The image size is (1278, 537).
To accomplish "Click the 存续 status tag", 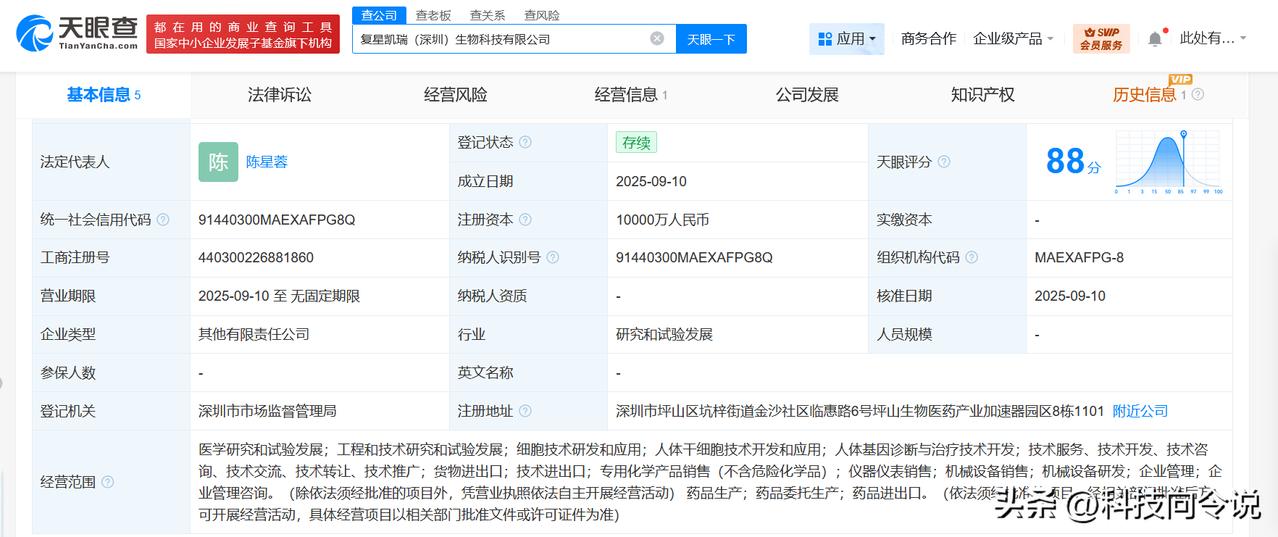I will (636, 143).
